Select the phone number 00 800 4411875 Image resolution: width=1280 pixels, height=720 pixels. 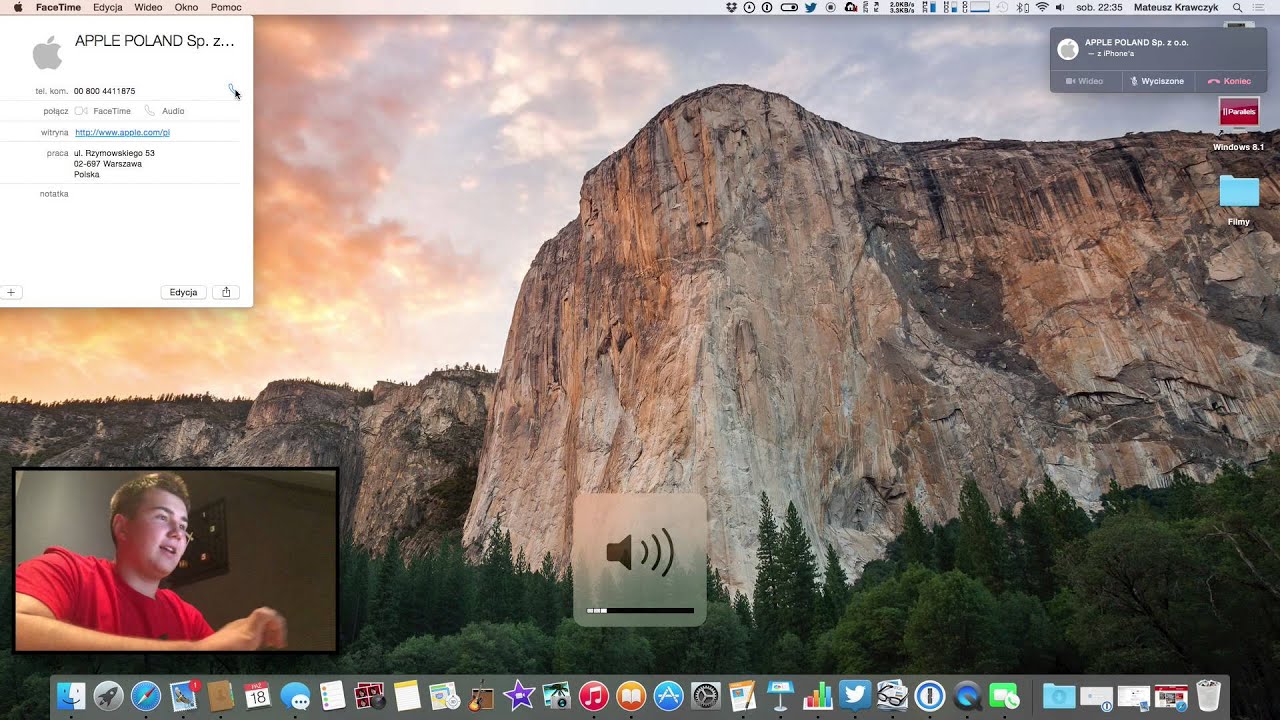pos(104,91)
